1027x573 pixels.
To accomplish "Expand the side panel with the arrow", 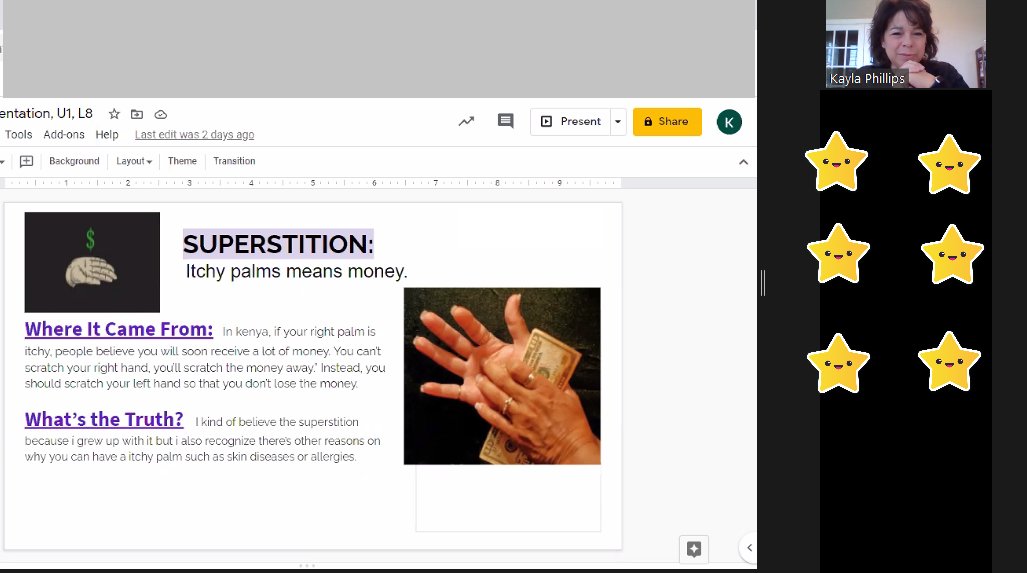I will 749,547.
